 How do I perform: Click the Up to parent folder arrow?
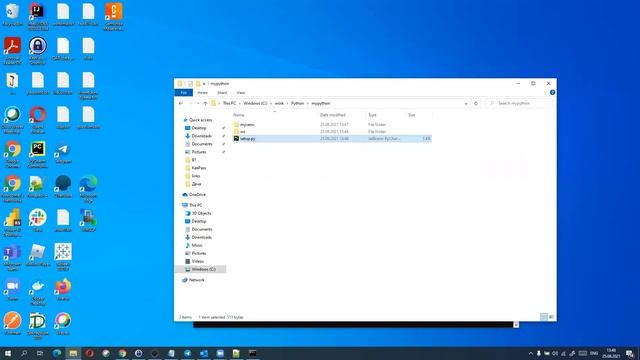(x=205, y=103)
